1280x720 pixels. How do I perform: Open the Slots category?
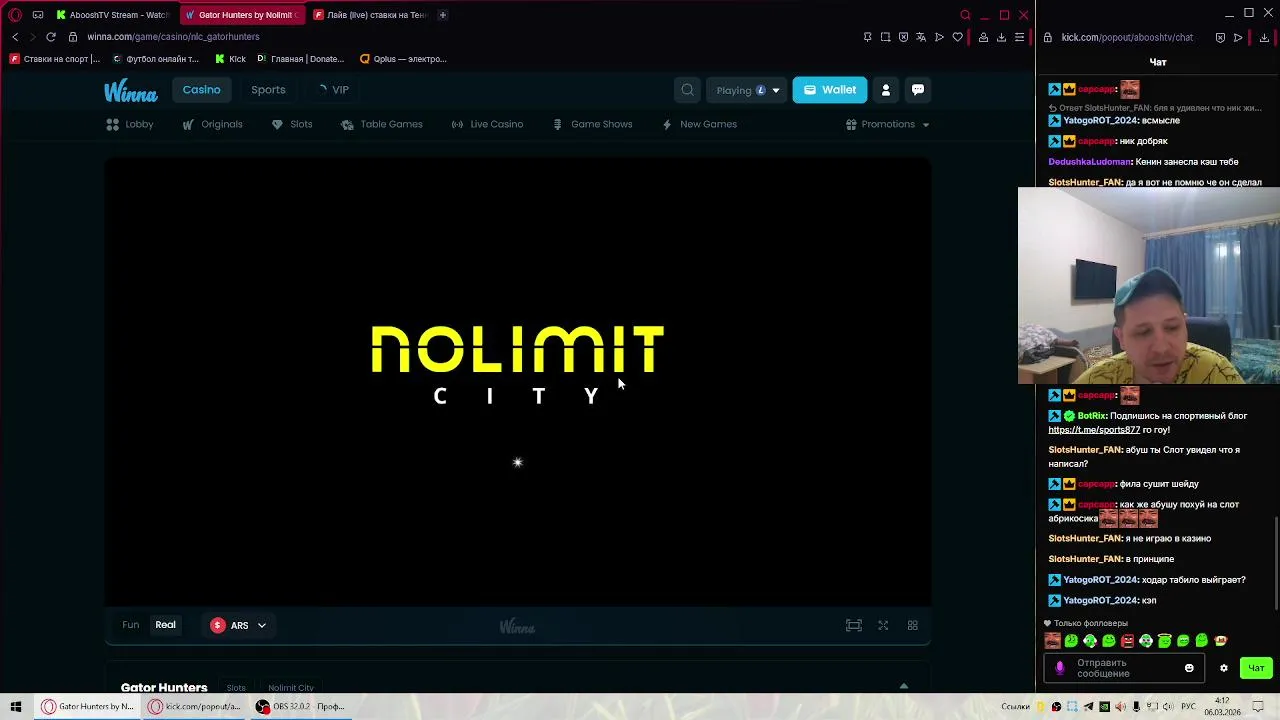click(292, 124)
